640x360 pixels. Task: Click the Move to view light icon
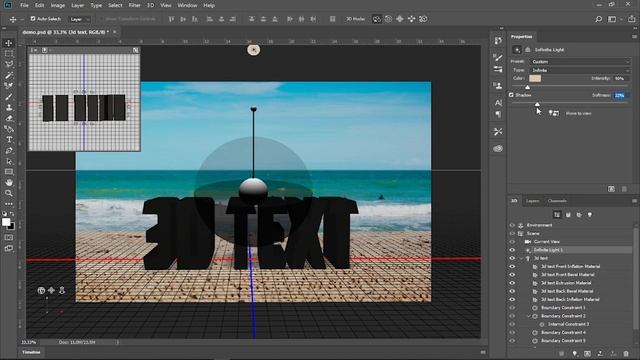click(553, 113)
